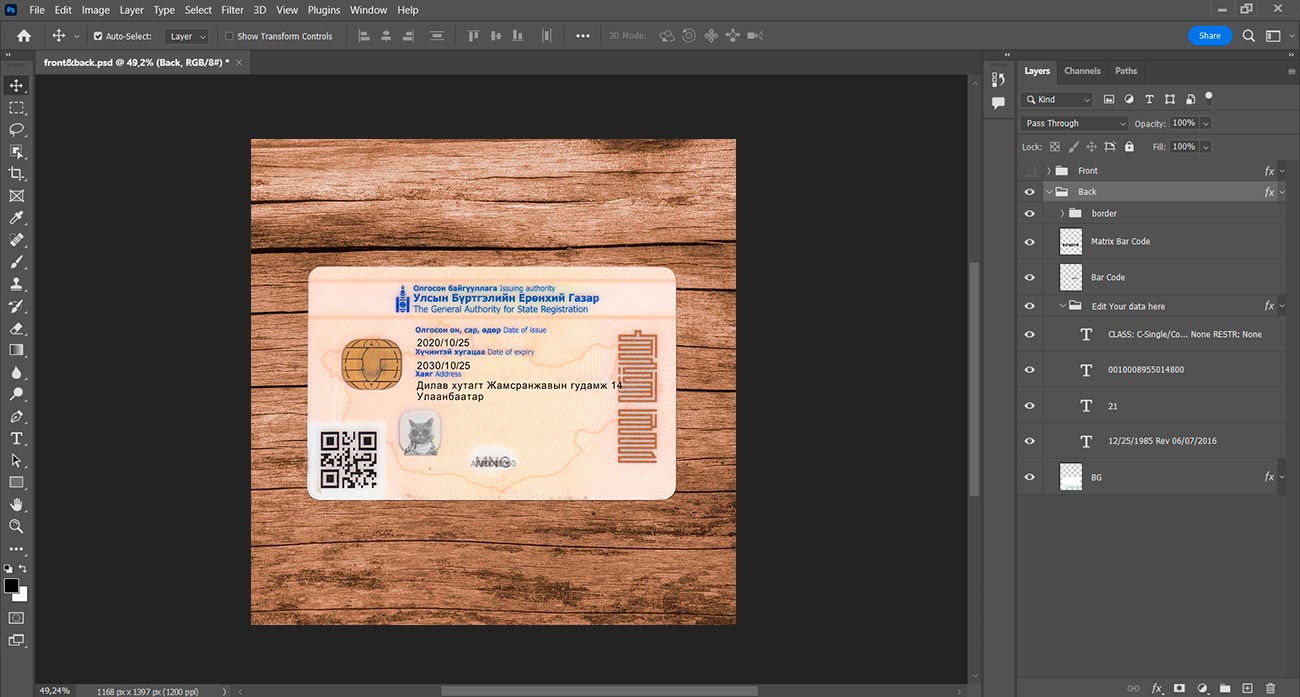Delete layer using trash icon

[x=1271, y=688]
